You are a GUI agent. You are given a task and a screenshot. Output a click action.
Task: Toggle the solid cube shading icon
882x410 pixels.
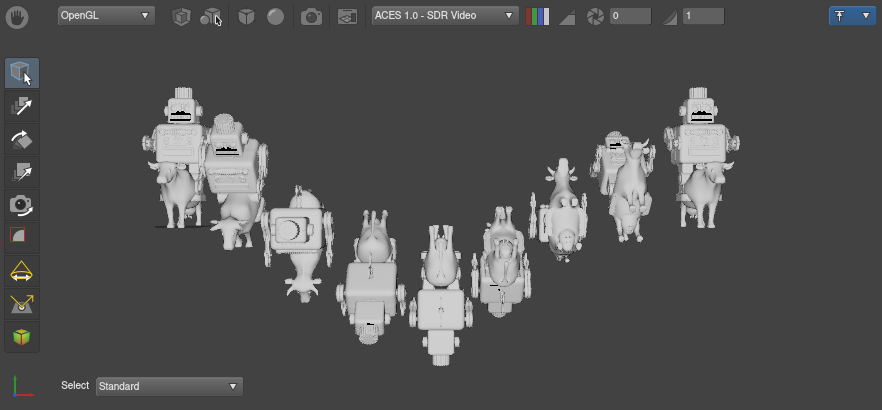tap(245, 17)
